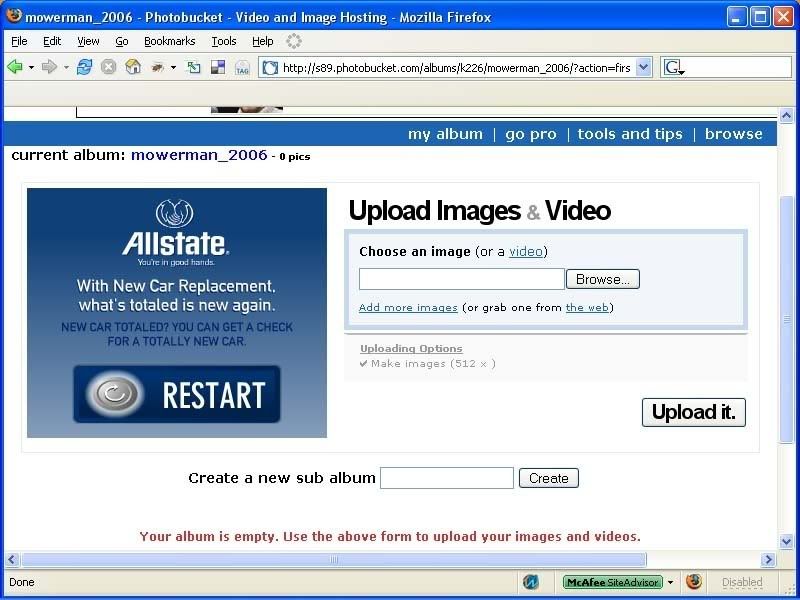Viewport: 800px width, 600px height.
Task: Click the Browse... file button
Action: click(x=603, y=279)
